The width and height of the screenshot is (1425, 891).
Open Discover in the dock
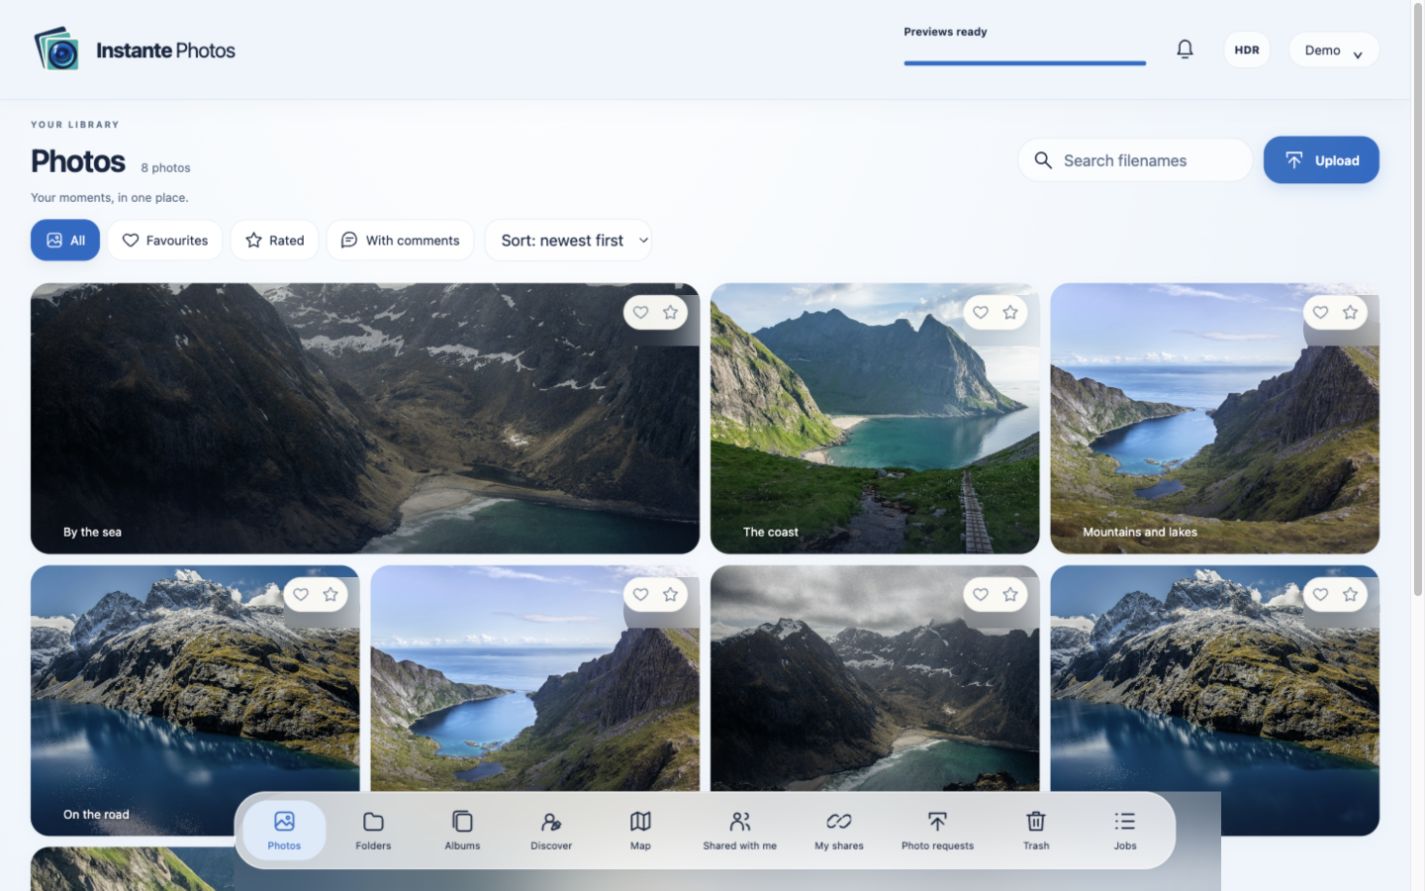551,830
